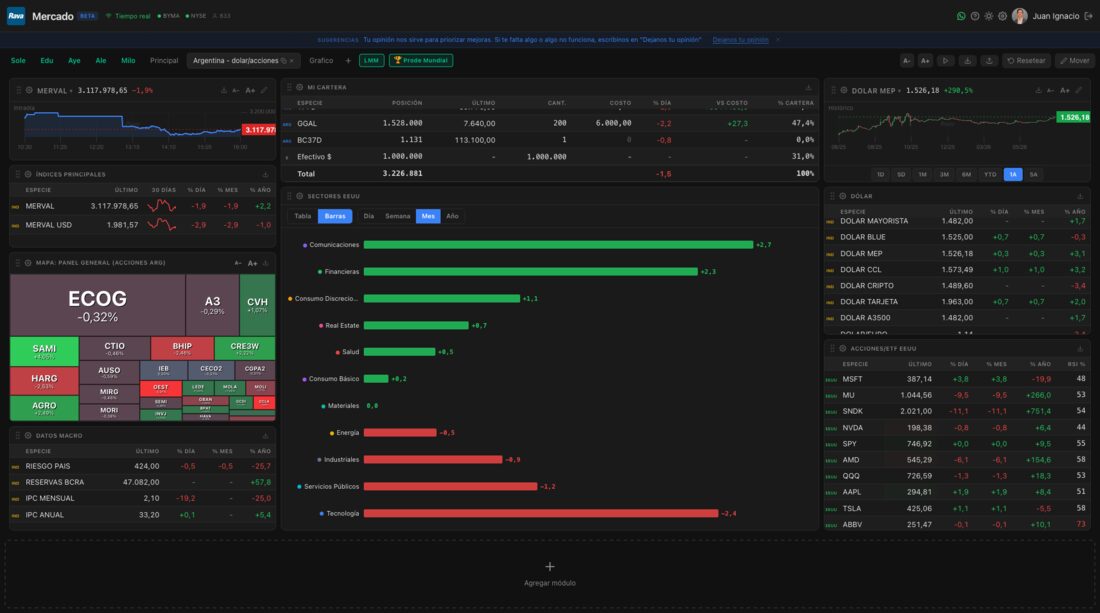Export the Dólar module data
The image size is (1100, 613).
point(1080,196)
